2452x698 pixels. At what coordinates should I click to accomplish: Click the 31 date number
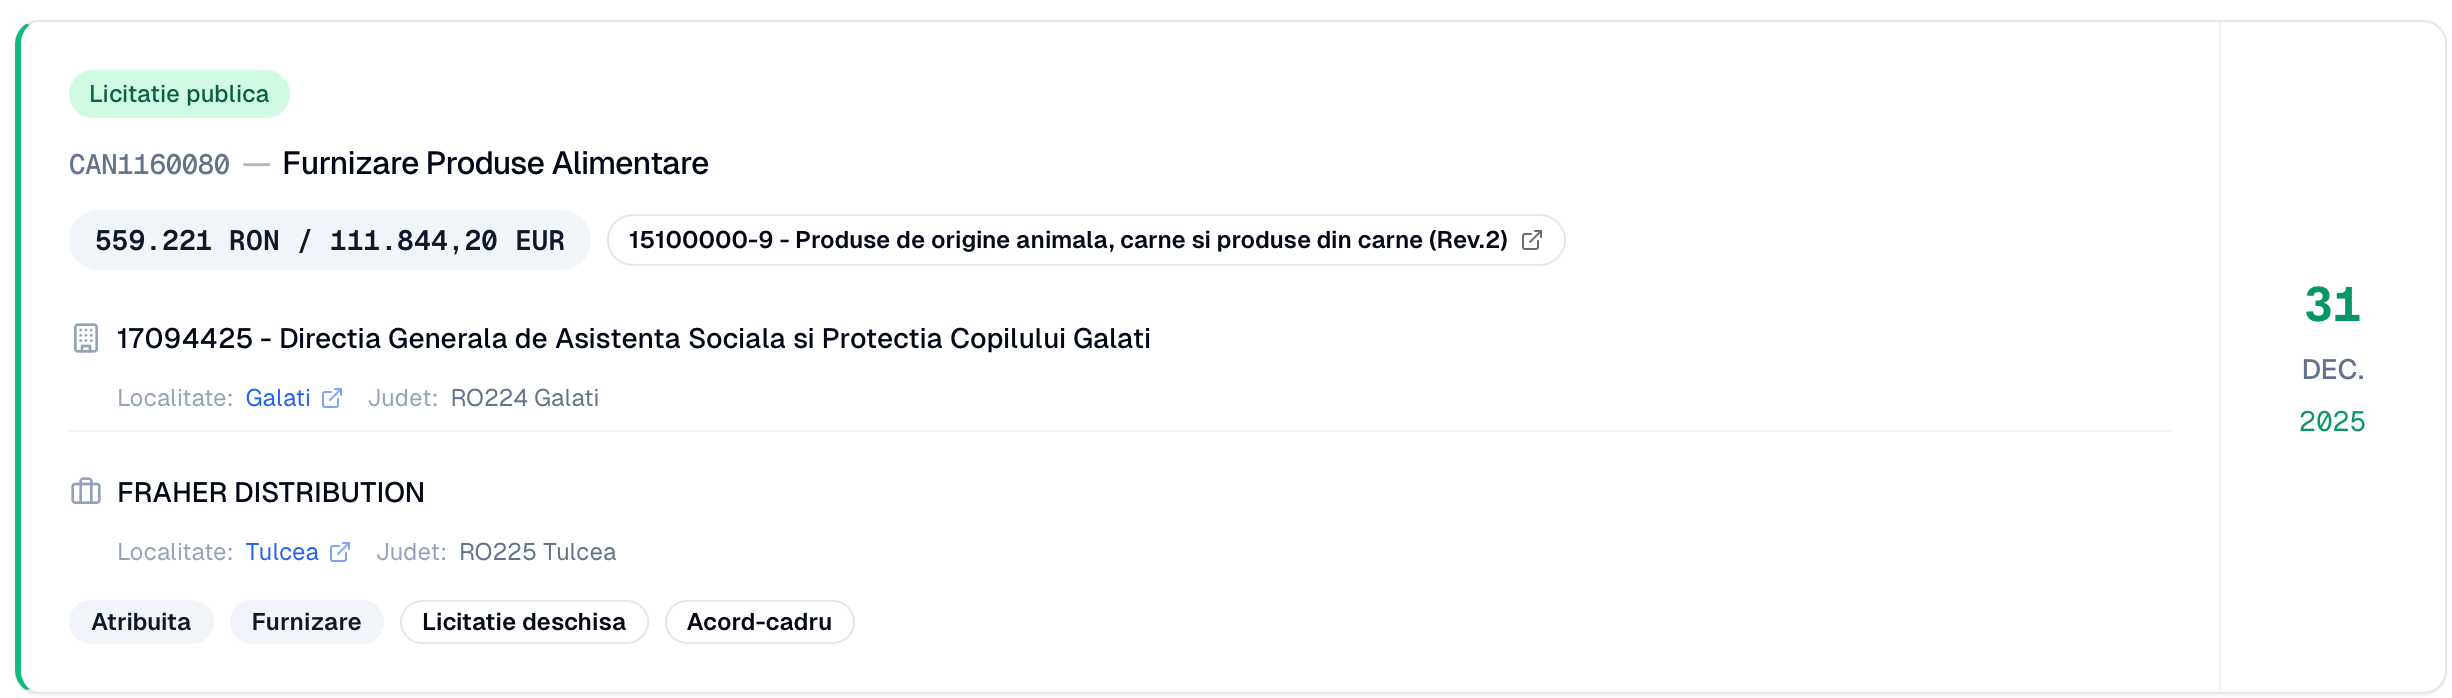click(x=2332, y=305)
